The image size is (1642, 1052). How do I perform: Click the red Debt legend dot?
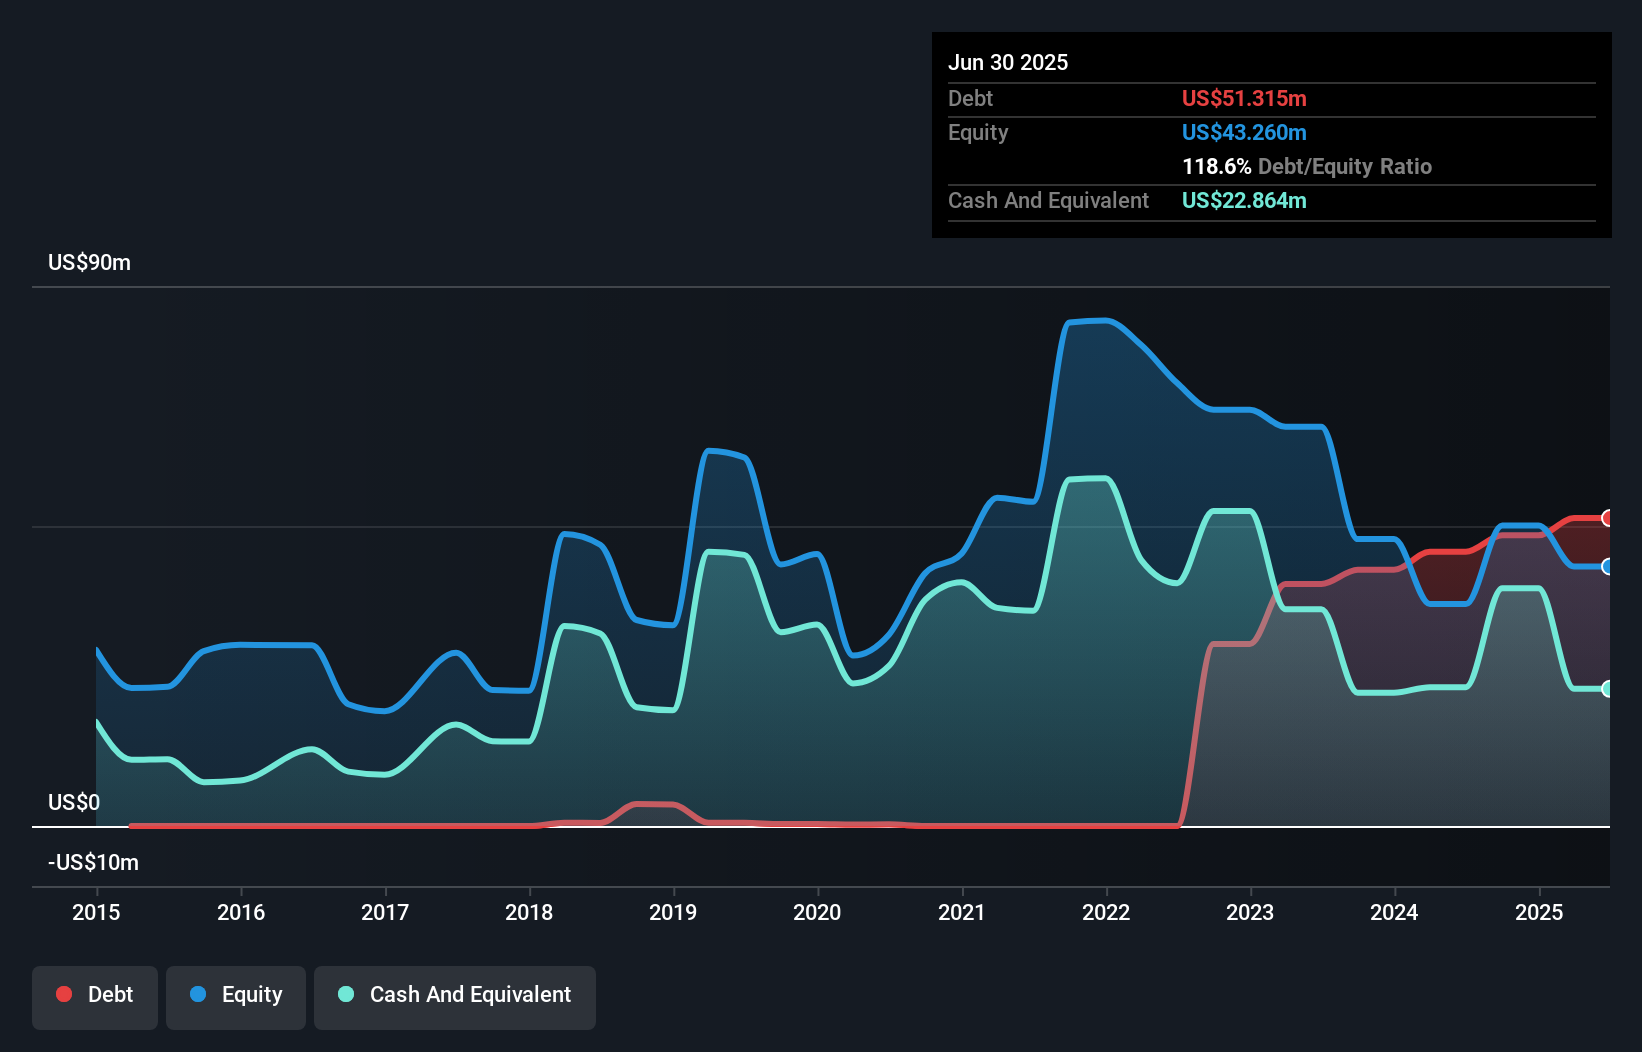coord(63,994)
